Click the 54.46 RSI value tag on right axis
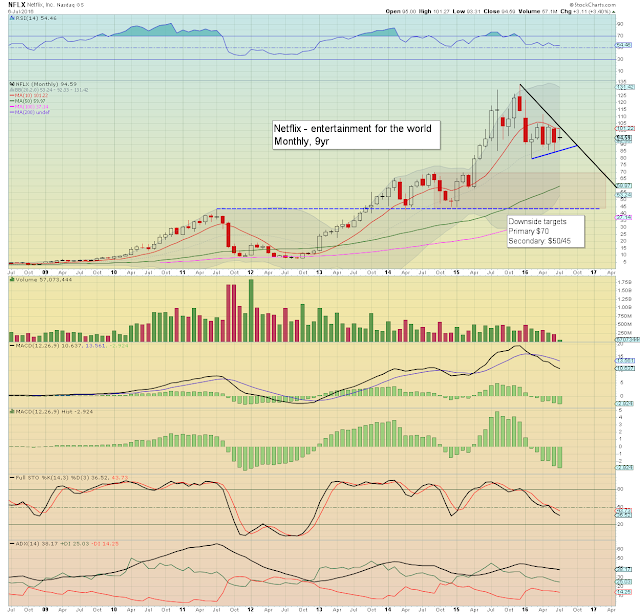 coord(624,45)
